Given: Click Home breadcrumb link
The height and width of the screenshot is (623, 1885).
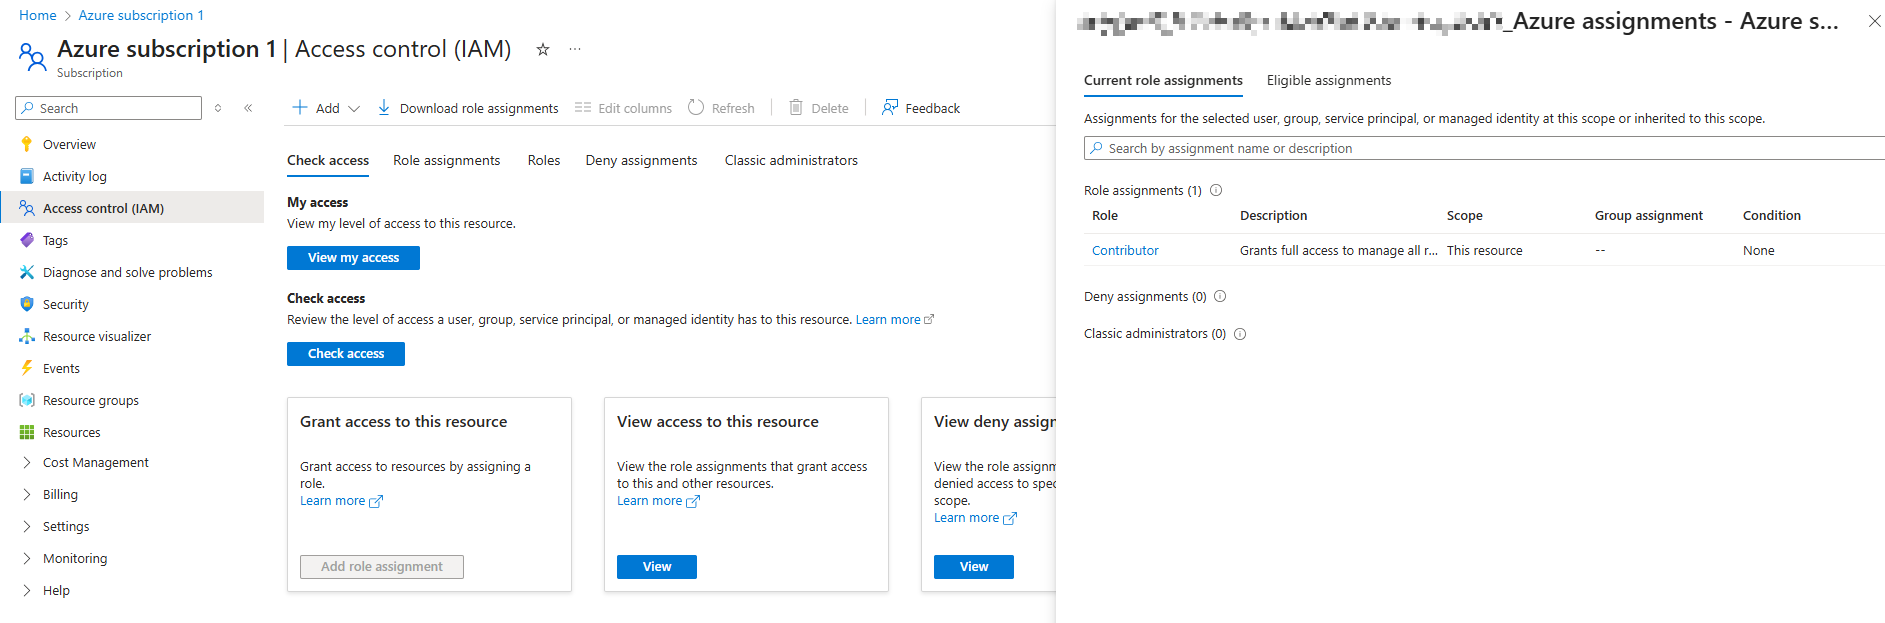Looking at the screenshot, I should [x=38, y=15].
